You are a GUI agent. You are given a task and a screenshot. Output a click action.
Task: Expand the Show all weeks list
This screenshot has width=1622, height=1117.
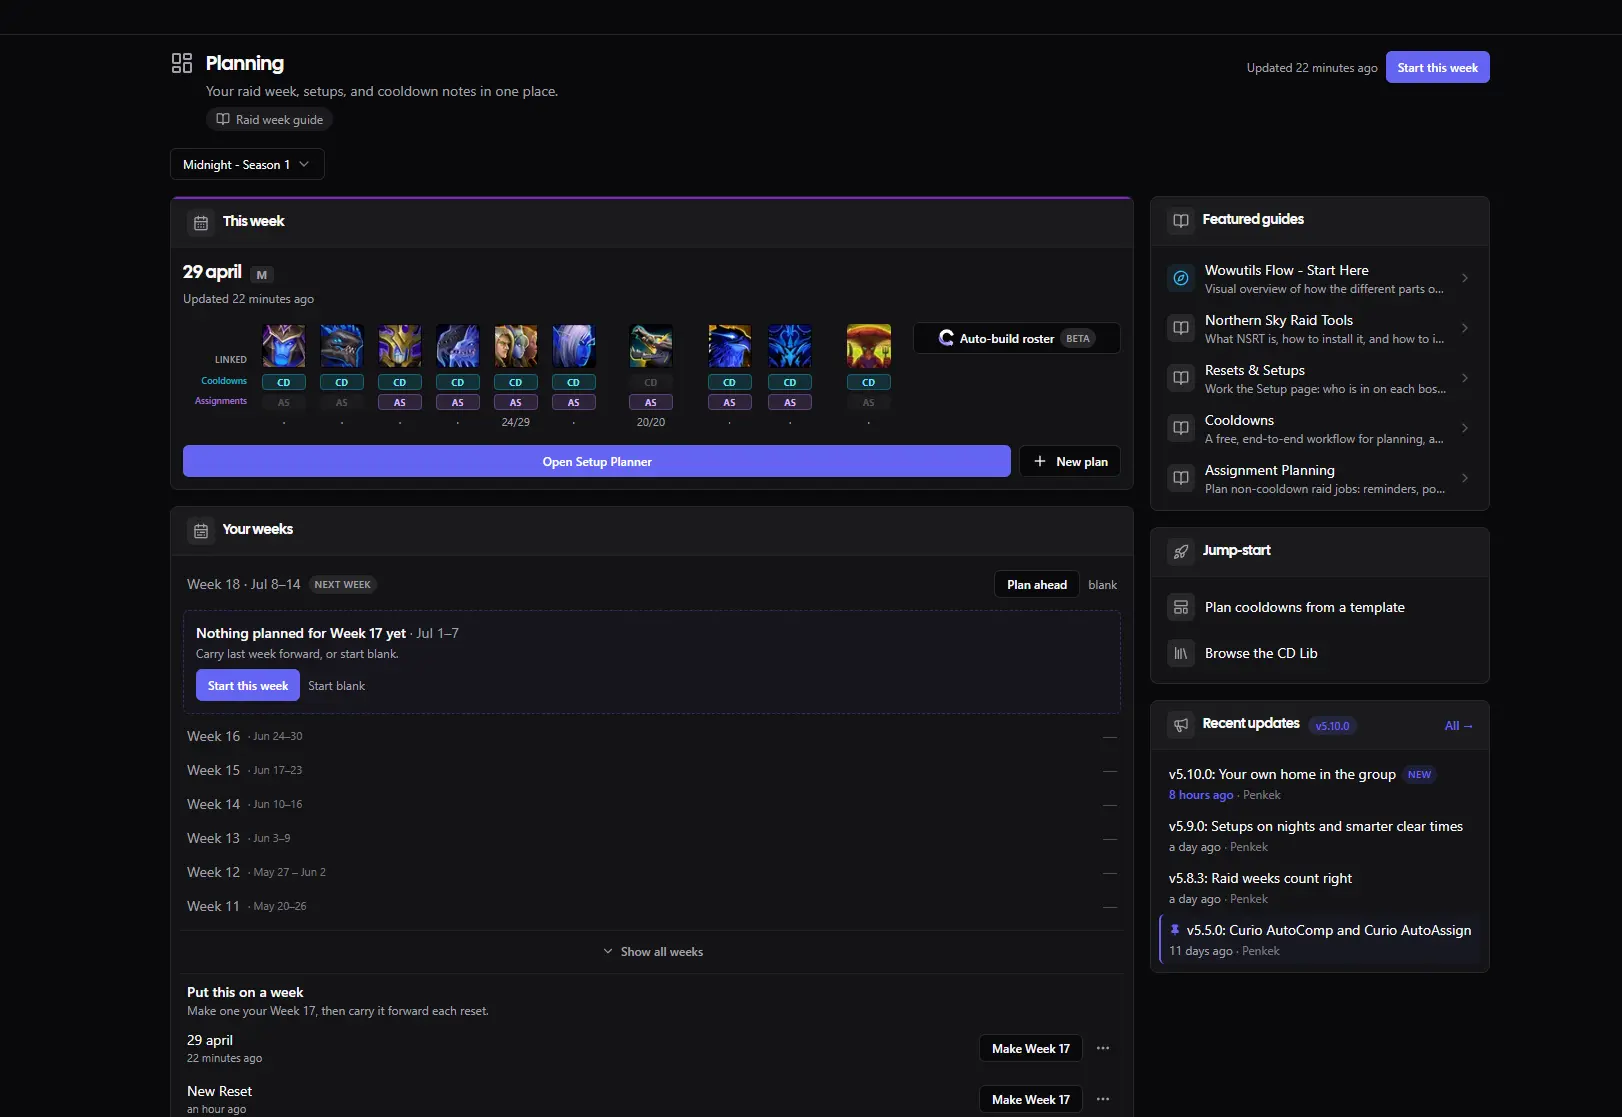653,952
